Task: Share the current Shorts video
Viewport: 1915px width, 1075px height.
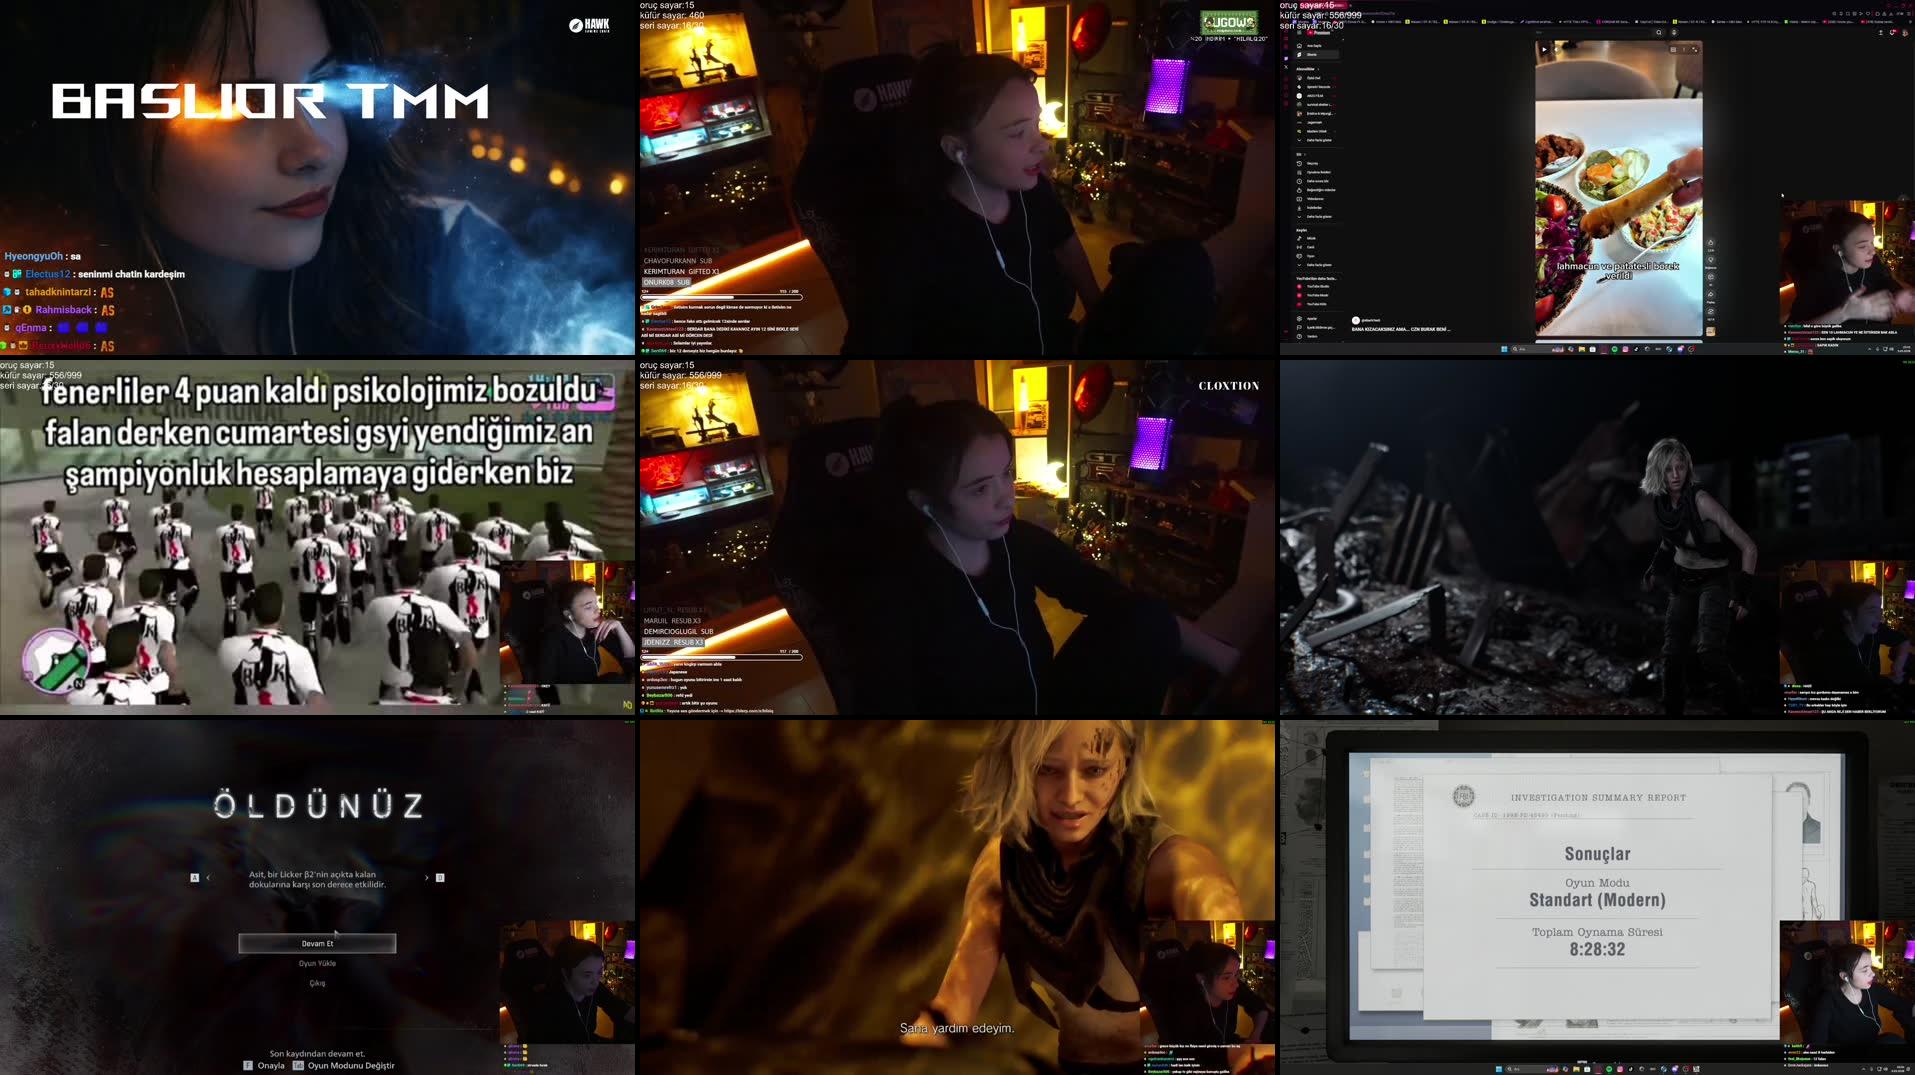Action: 1711,296
